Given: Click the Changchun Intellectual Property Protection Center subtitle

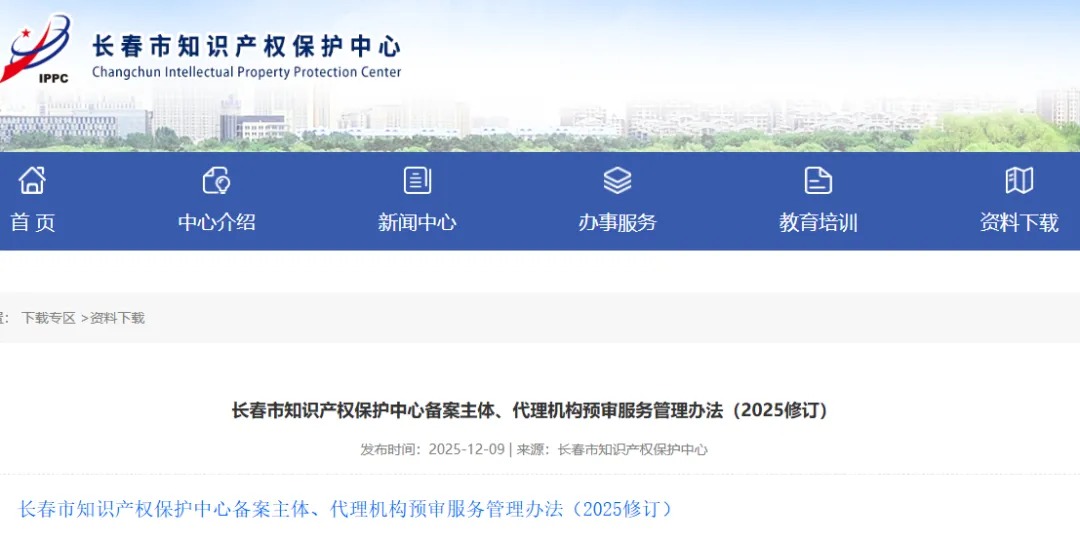Looking at the screenshot, I should point(246,72).
